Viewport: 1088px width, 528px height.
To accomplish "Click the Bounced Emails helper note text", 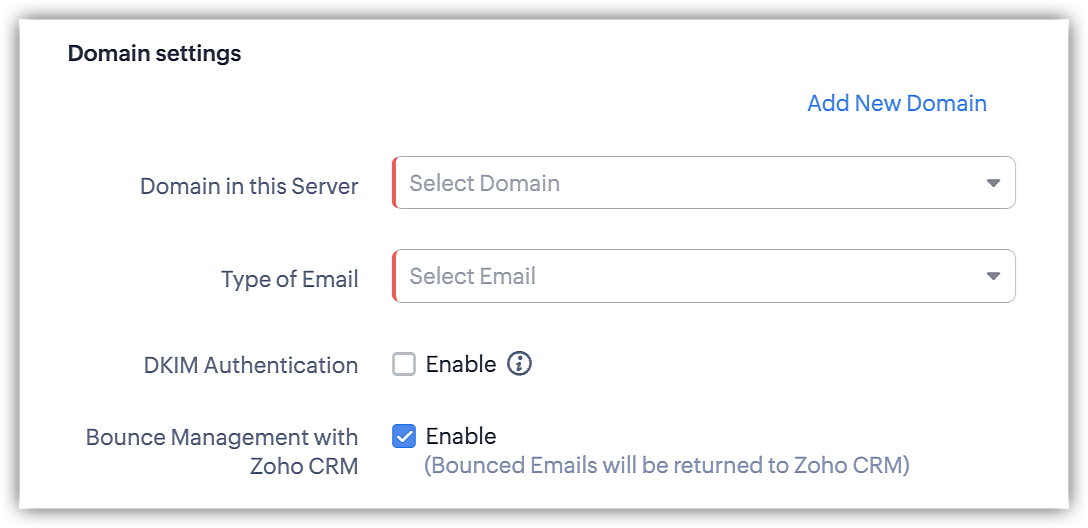I will click(667, 466).
